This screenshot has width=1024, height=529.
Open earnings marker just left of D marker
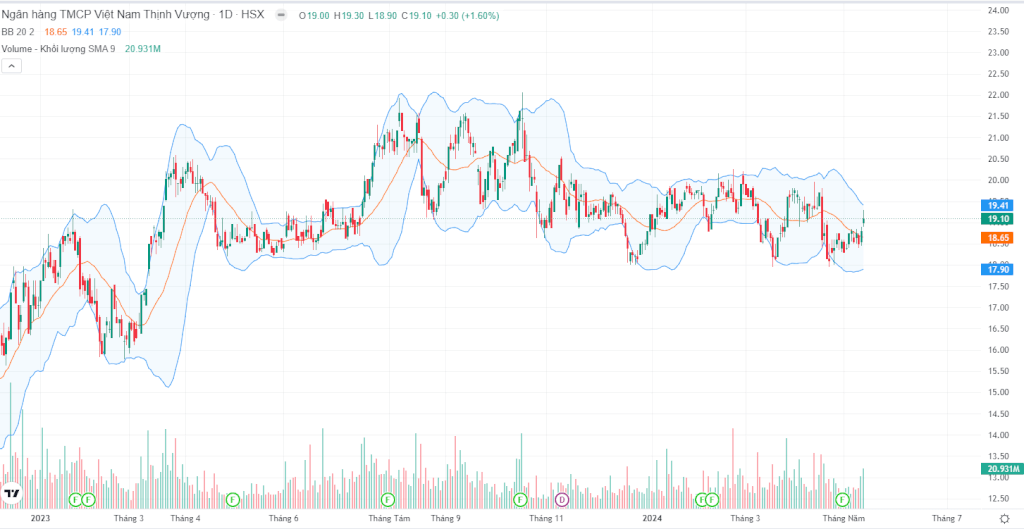(x=520, y=500)
